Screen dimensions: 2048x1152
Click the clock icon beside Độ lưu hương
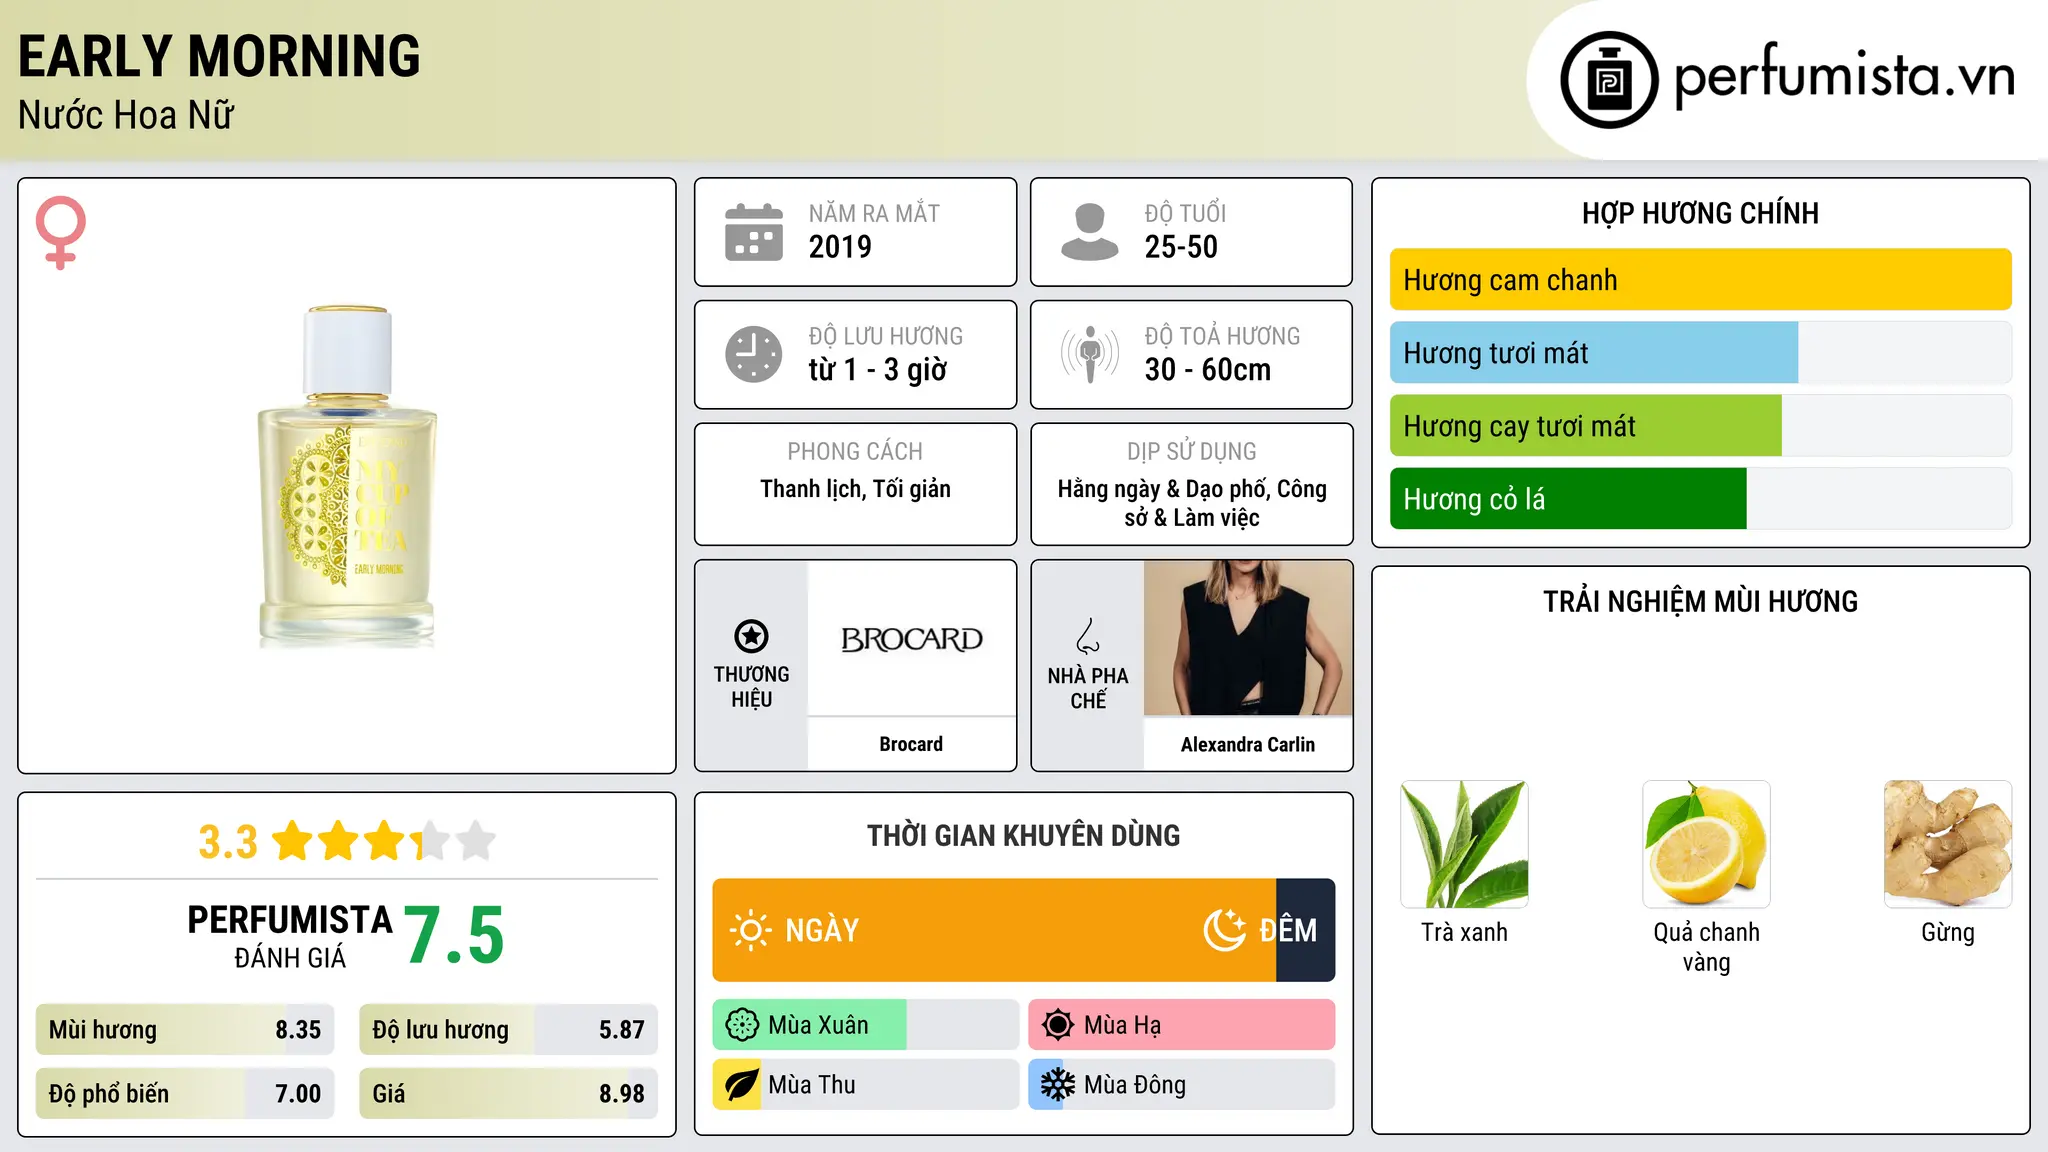click(754, 354)
